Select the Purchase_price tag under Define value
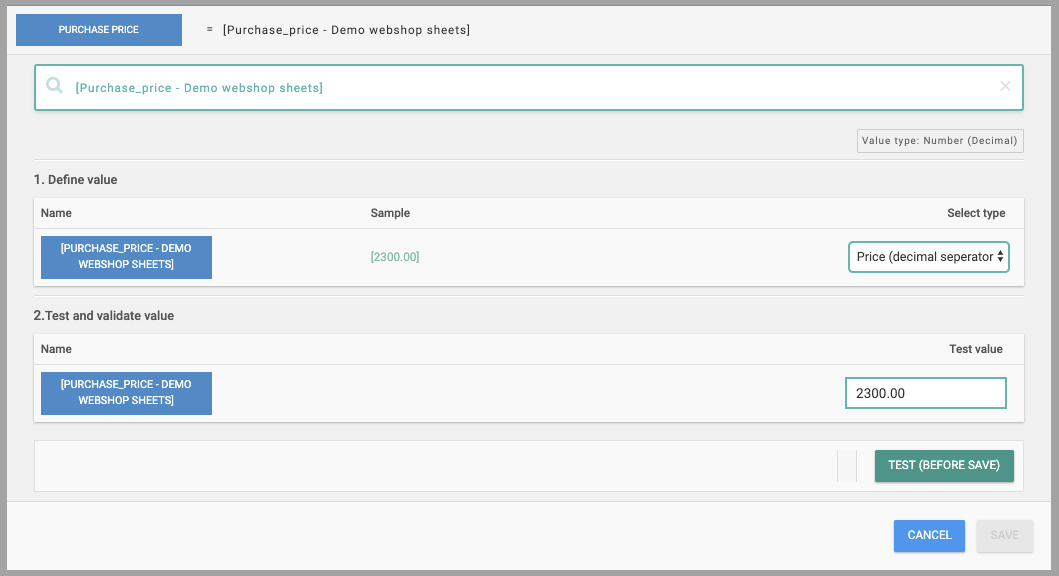Image resolution: width=1059 pixels, height=576 pixels. pos(126,257)
